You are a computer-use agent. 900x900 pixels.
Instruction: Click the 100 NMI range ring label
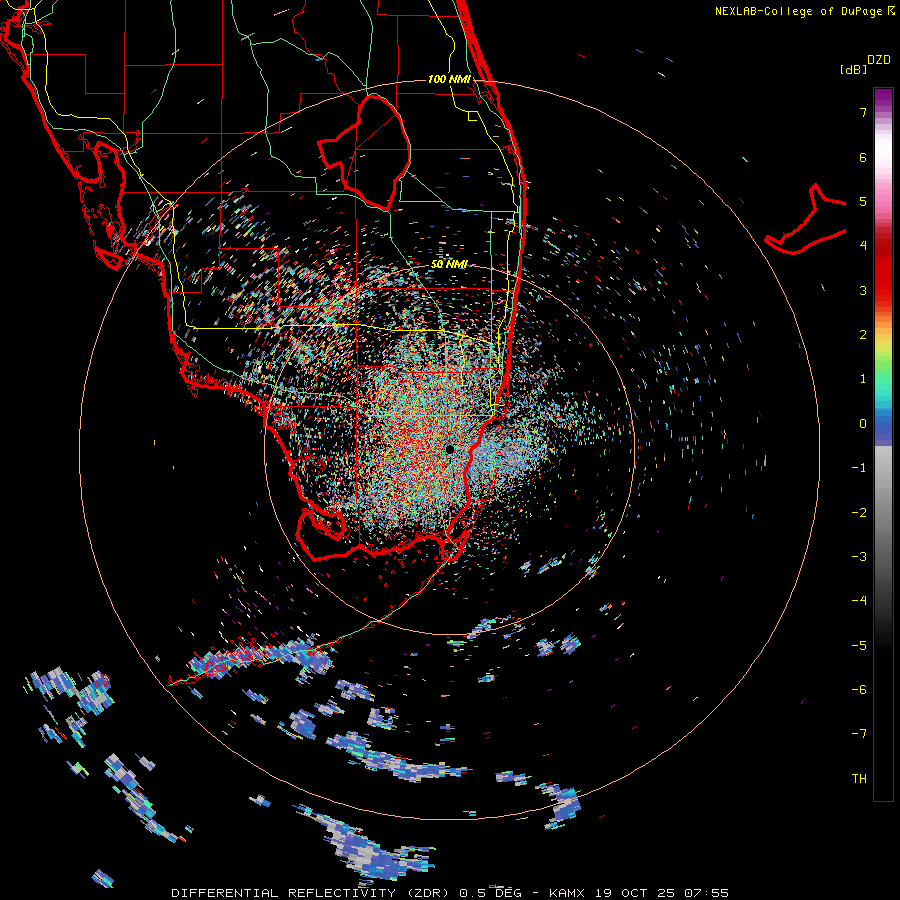[449, 79]
